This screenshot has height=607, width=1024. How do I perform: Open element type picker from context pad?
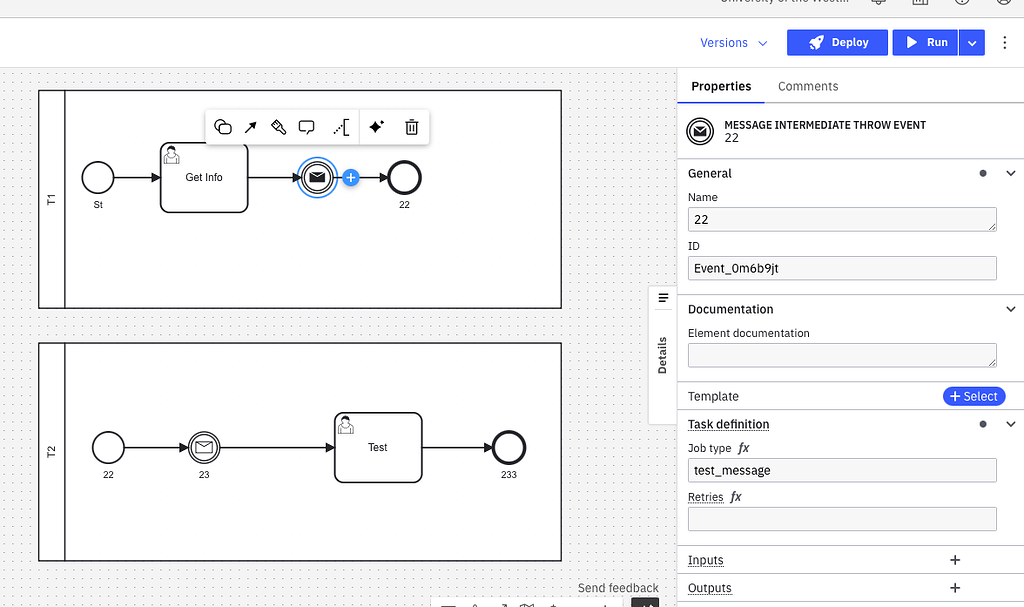point(223,127)
